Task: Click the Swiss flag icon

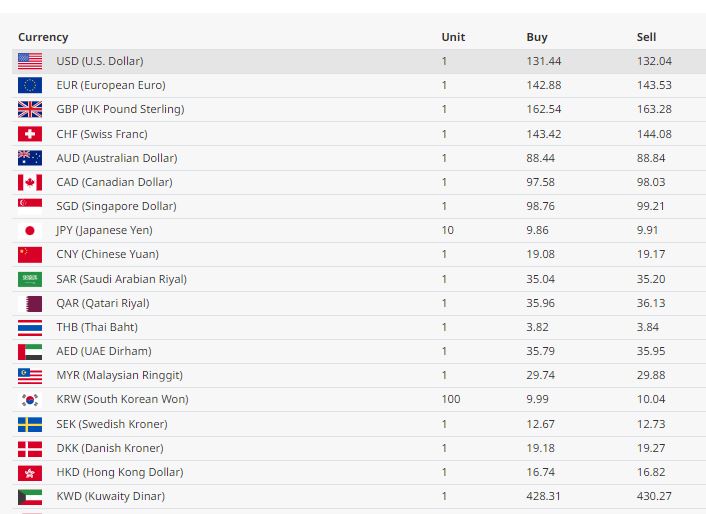Action: pos(30,134)
